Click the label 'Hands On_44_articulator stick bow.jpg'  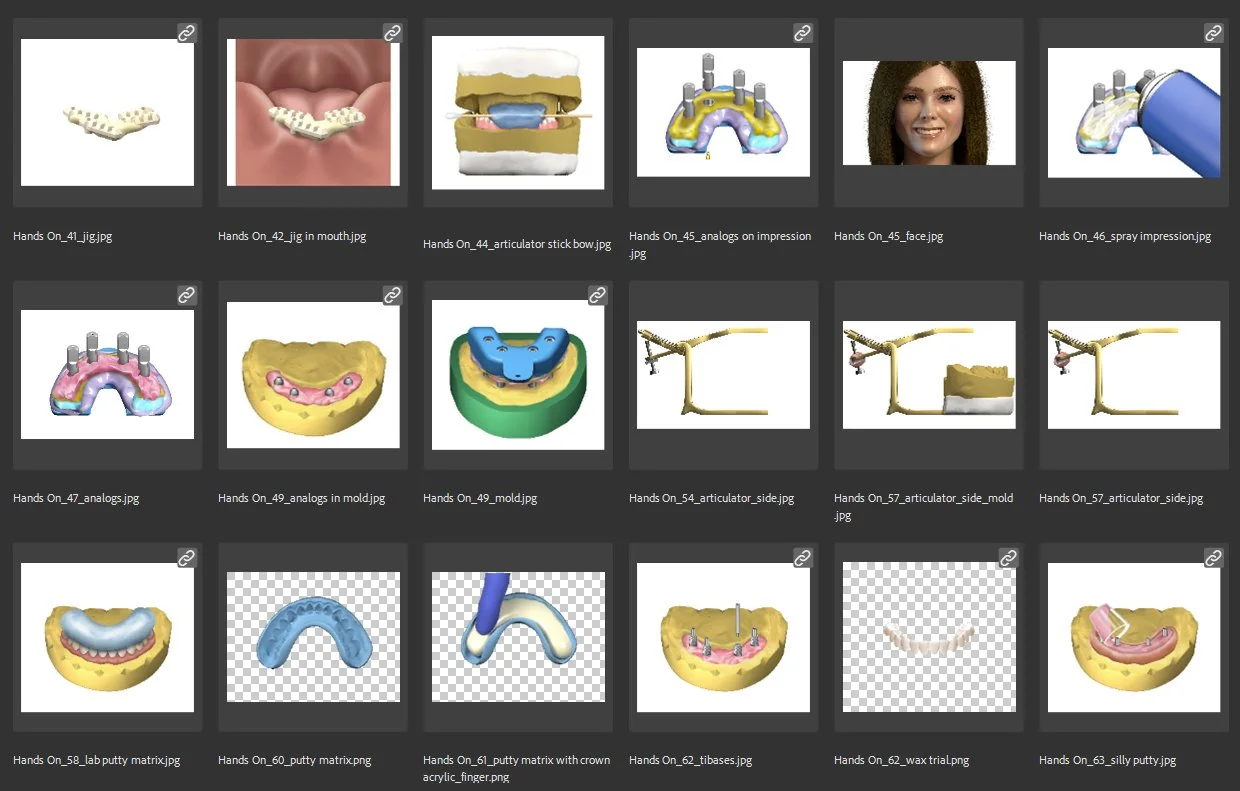coord(517,244)
